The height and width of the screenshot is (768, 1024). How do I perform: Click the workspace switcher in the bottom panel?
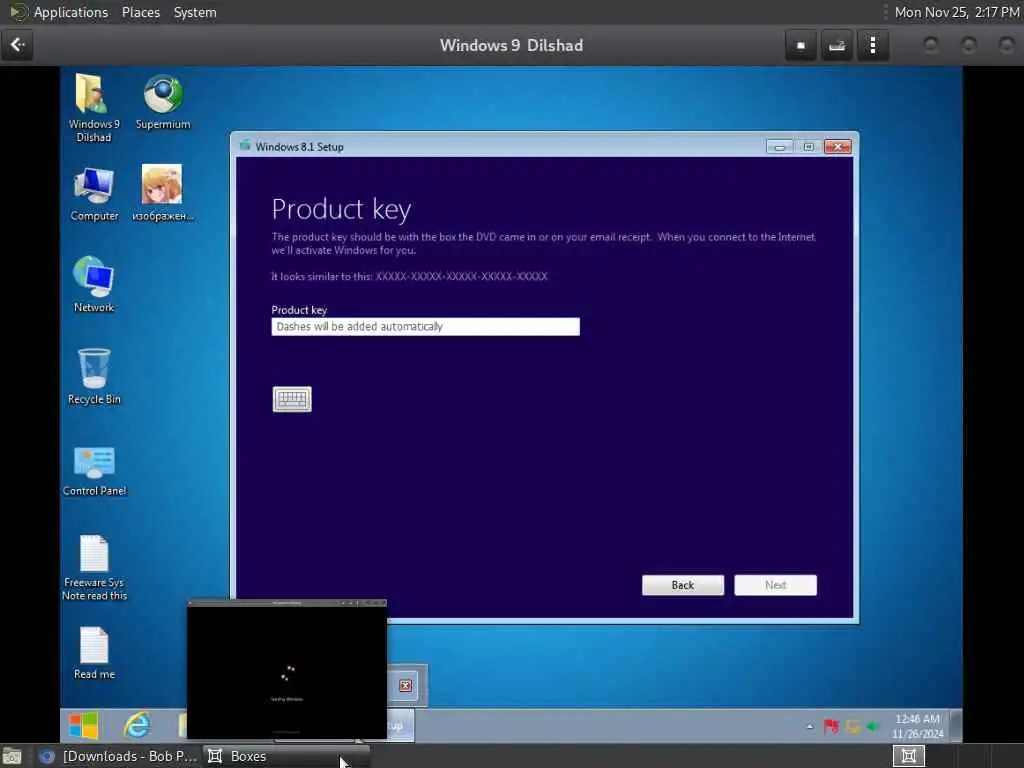coord(908,756)
